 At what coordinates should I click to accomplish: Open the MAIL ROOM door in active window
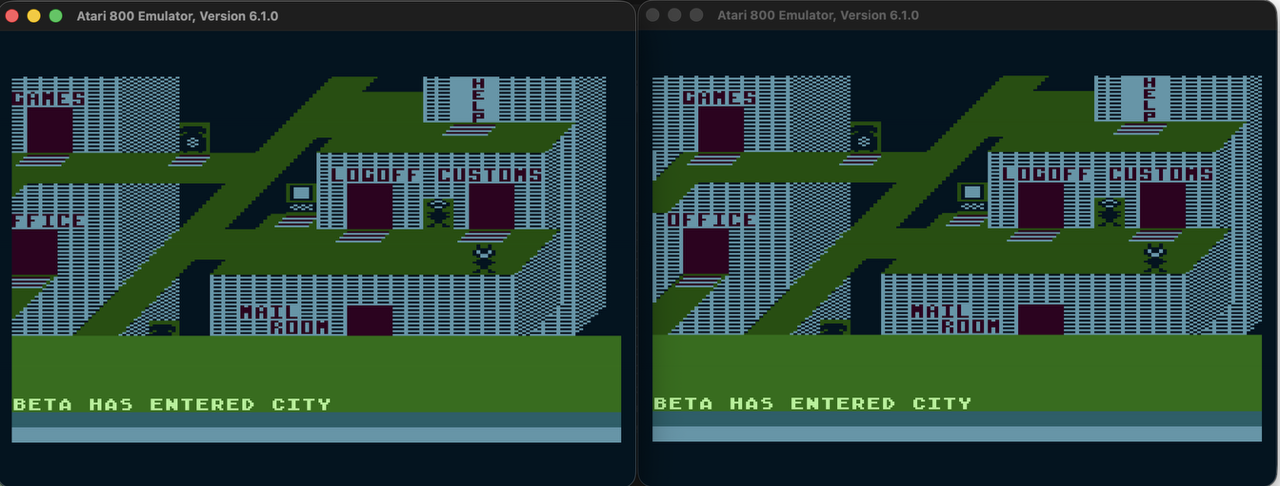coord(369,320)
